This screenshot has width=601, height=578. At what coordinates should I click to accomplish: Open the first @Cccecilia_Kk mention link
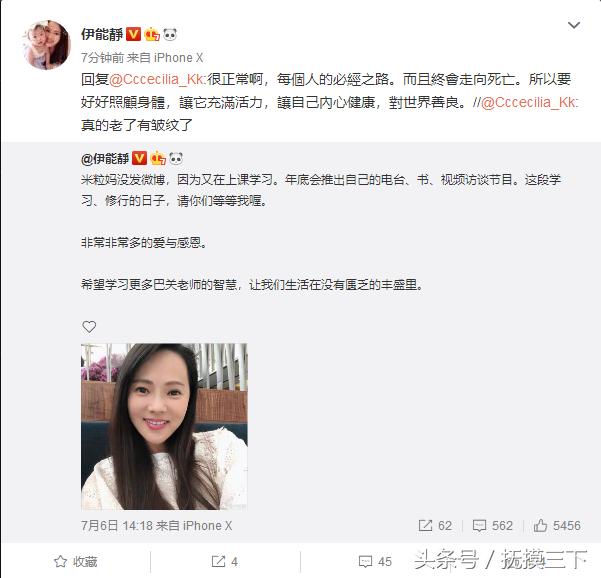coord(157,79)
